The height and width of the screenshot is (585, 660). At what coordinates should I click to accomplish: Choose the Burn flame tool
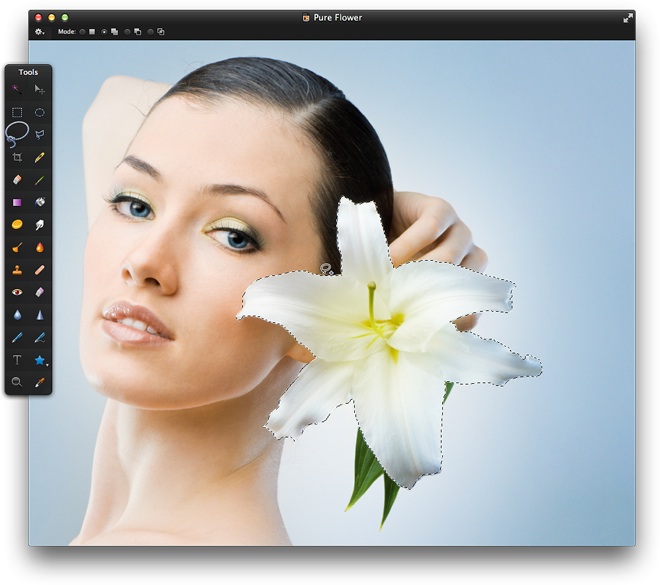tap(40, 247)
